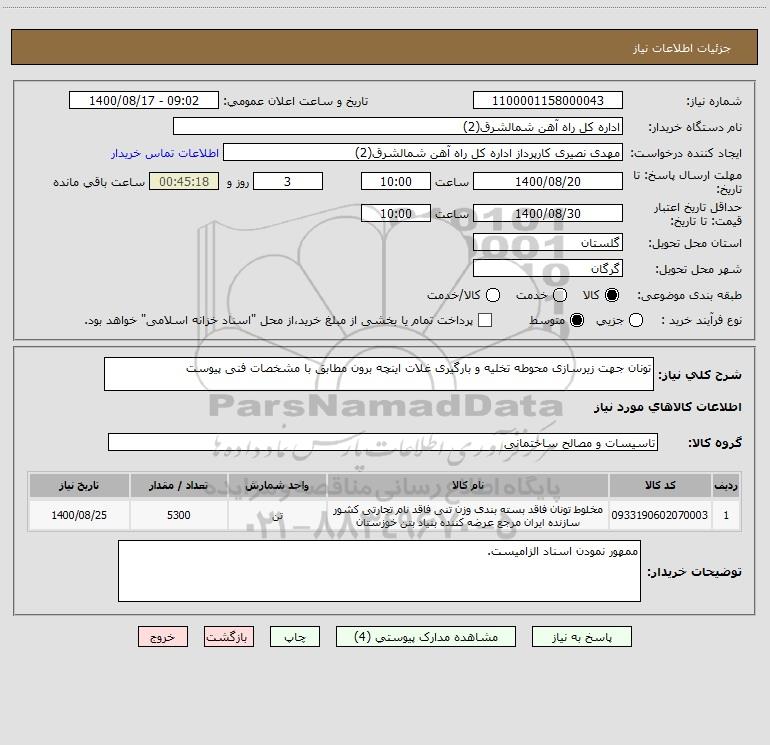Click the نام کالا column header
The height and width of the screenshot is (745, 770).
pos(468,485)
